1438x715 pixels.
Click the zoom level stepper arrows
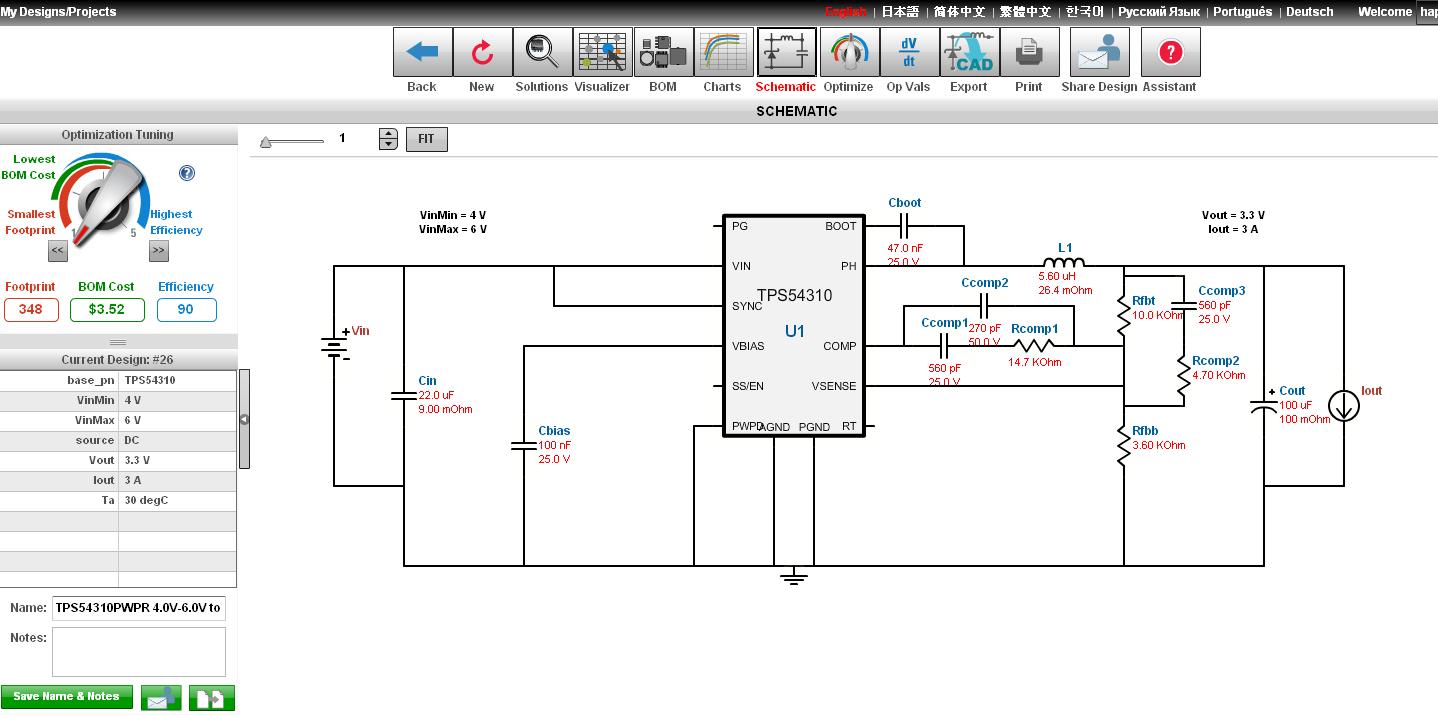coord(389,139)
